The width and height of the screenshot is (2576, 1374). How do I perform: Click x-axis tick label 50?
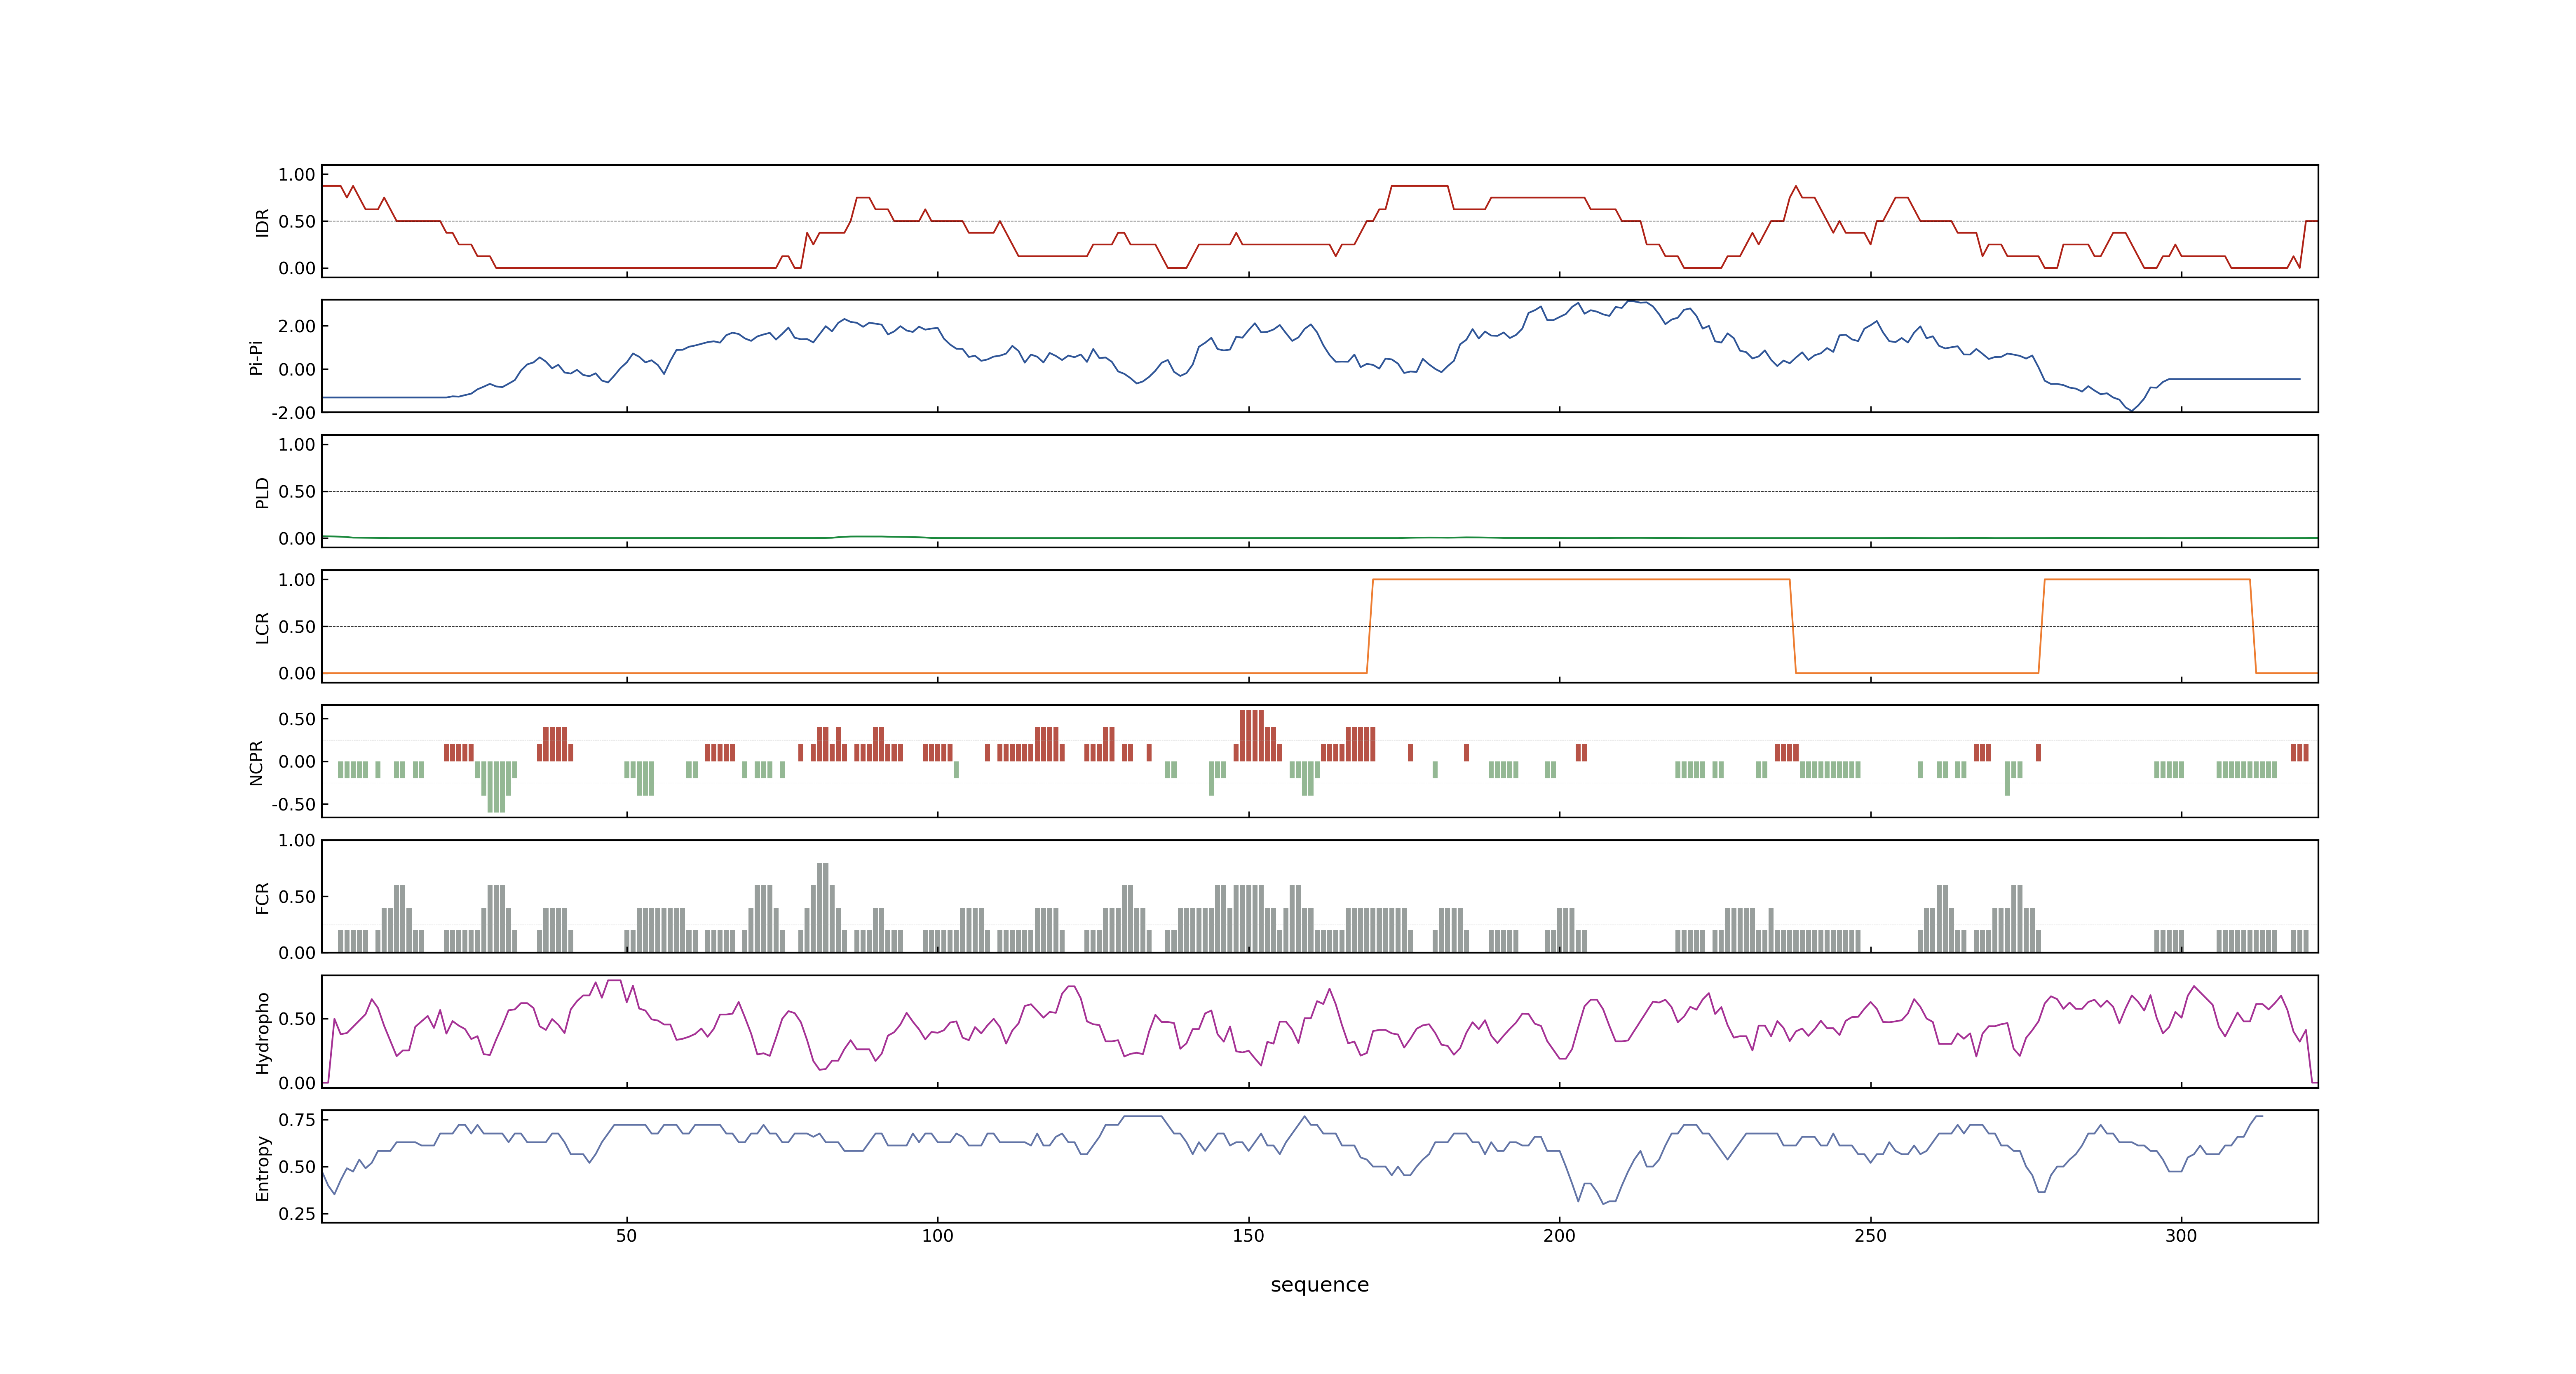626,1236
